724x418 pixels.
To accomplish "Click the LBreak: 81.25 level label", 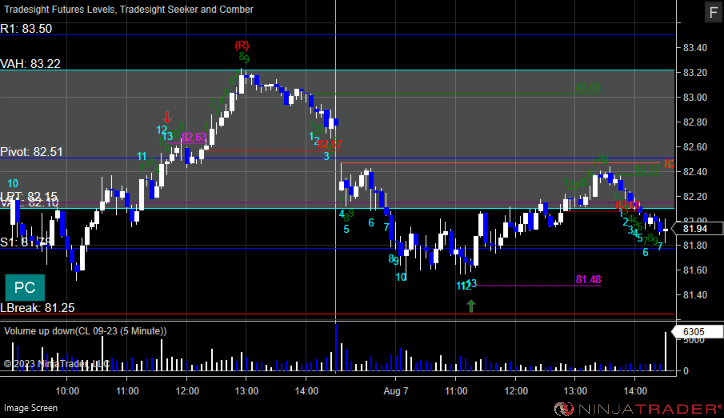I will pyautogui.click(x=37, y=308).
